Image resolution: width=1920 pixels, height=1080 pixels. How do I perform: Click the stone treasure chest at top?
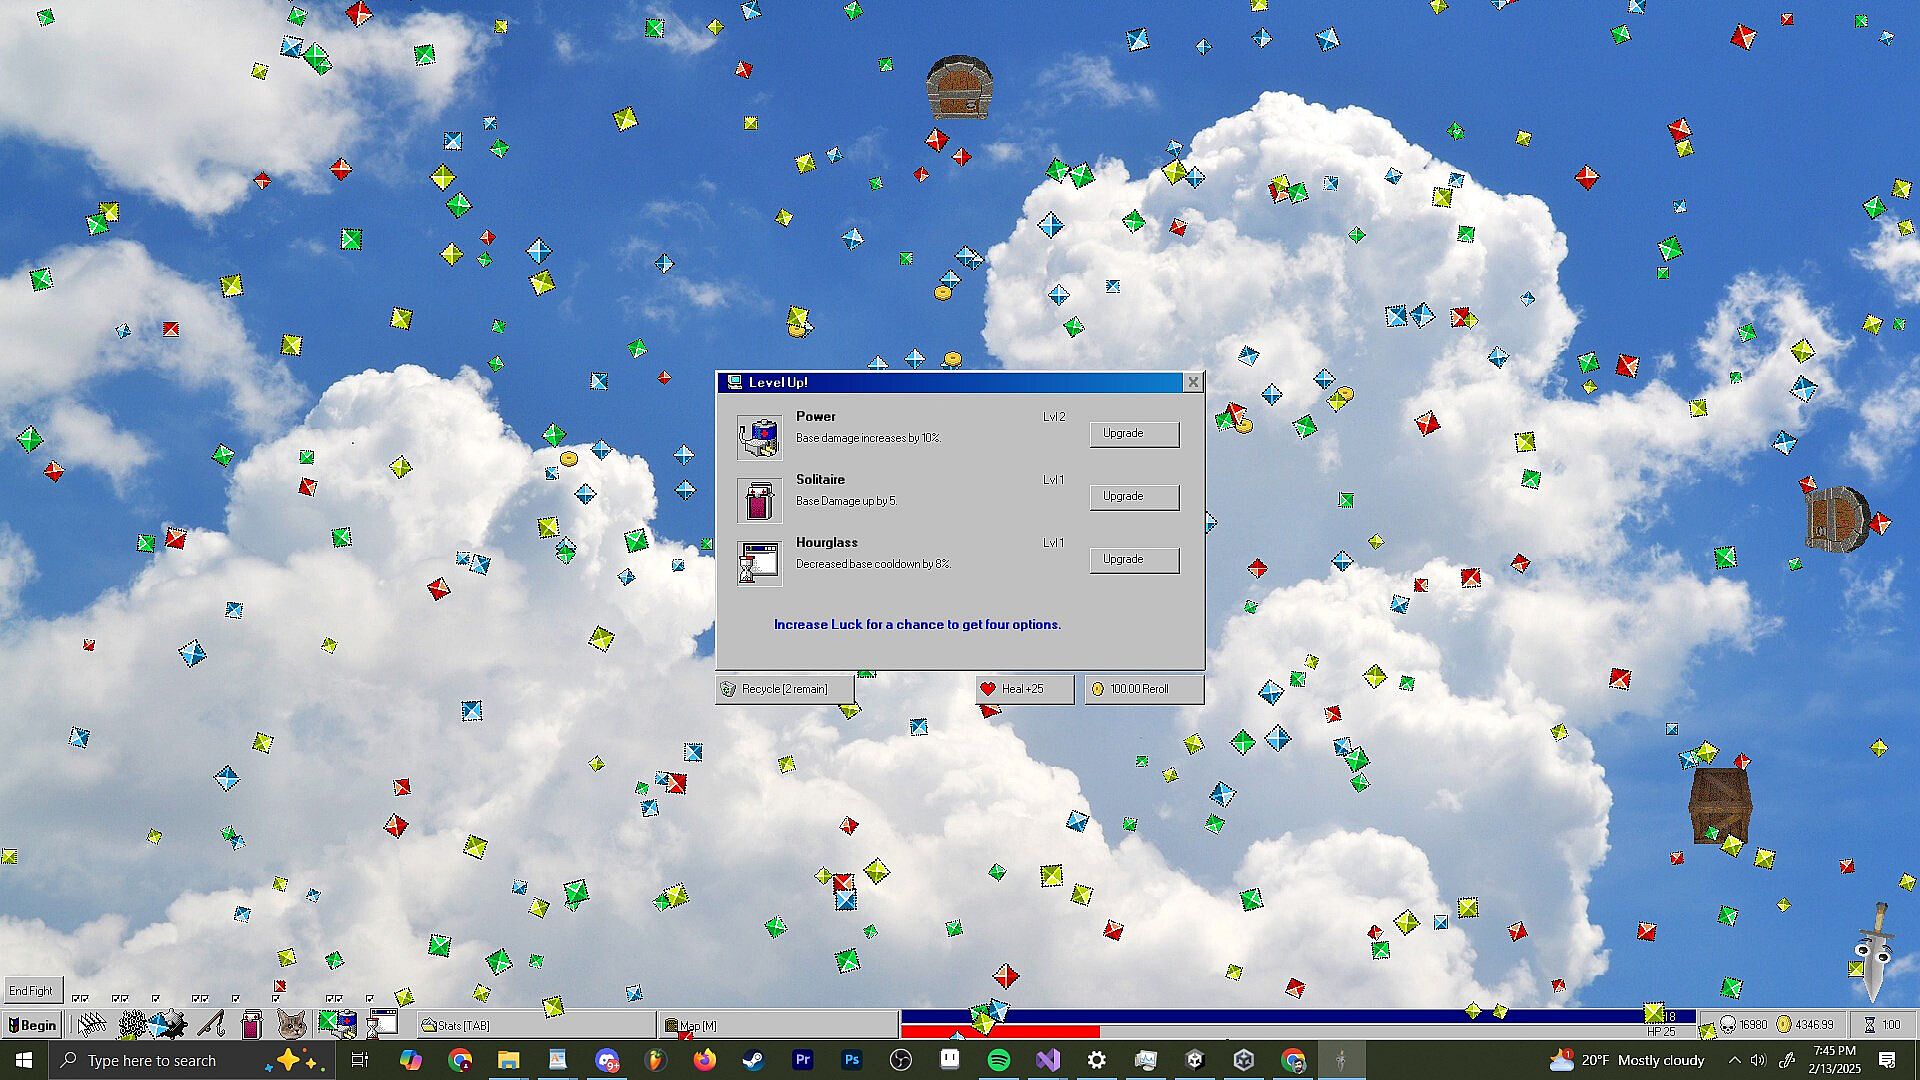point(959,88)
